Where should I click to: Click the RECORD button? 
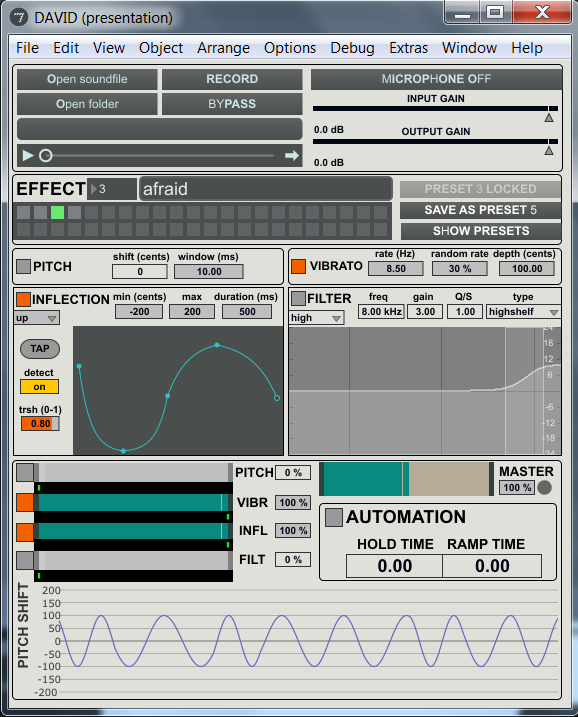click(232, 79)
